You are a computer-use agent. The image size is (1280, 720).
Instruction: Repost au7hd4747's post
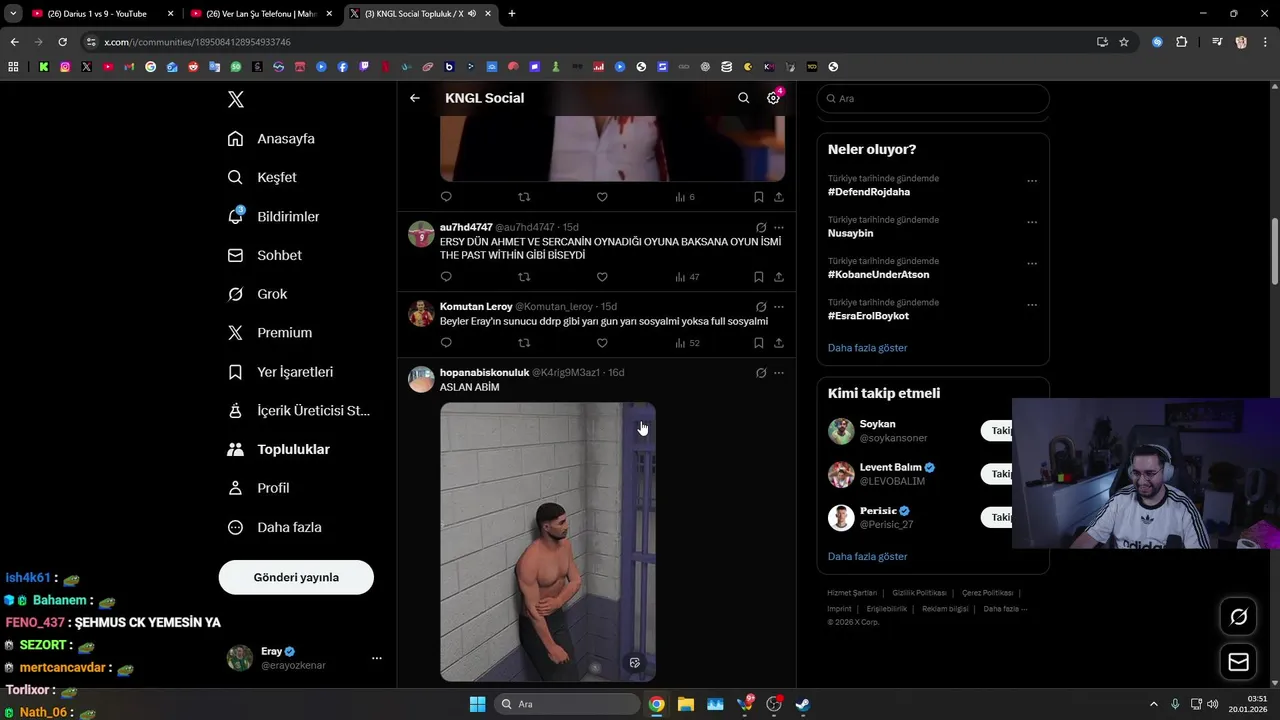524,277
